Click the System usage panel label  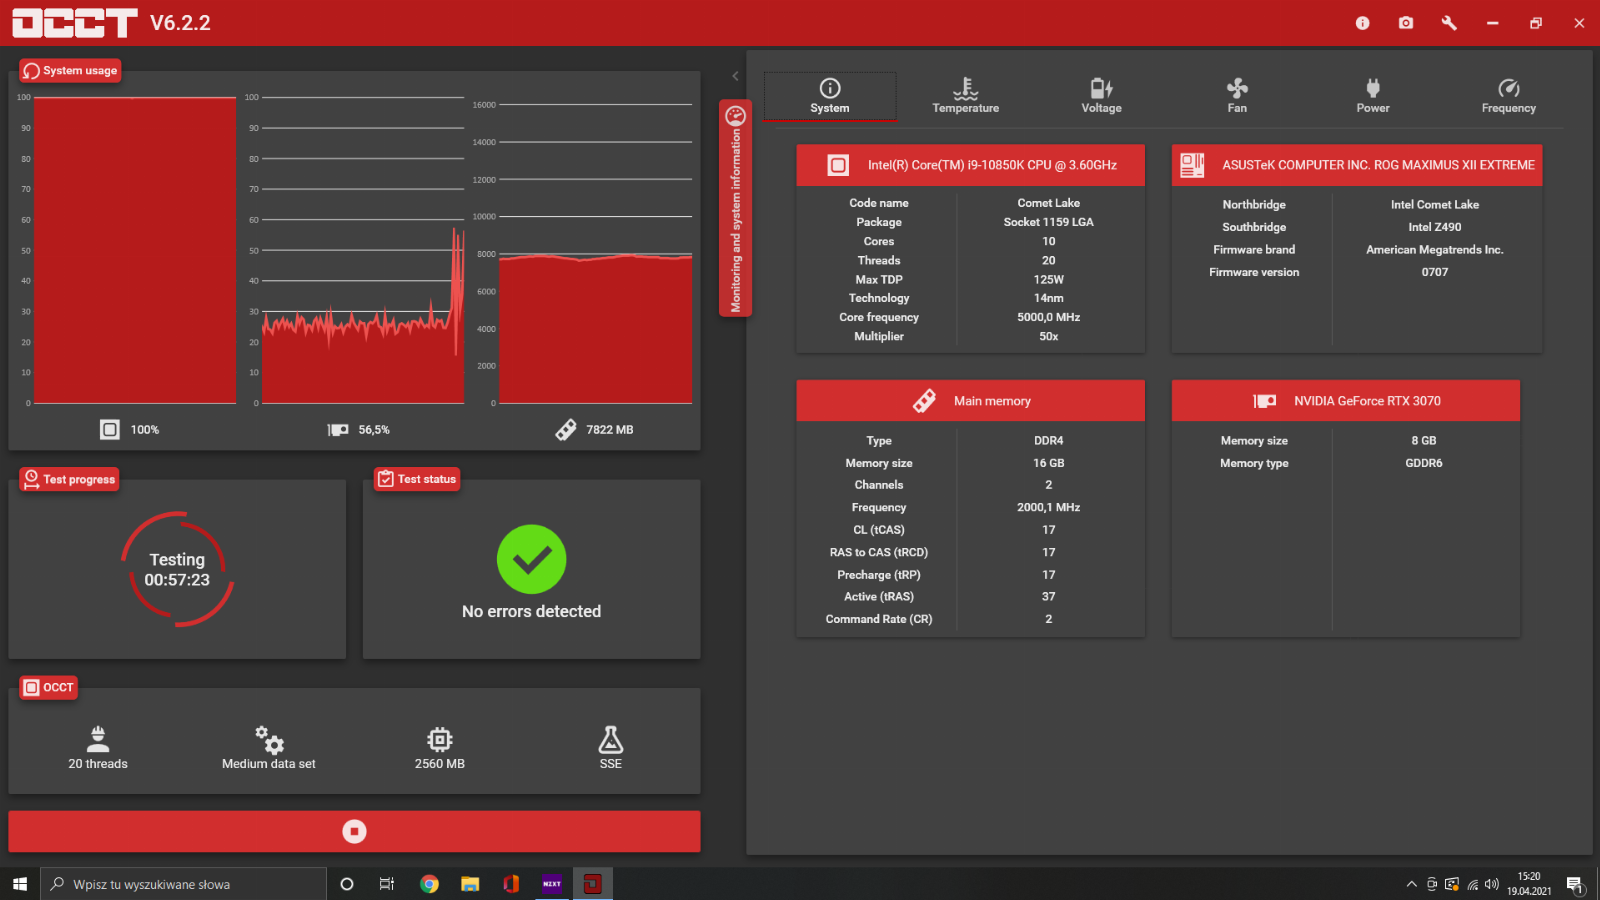point(70,71)
